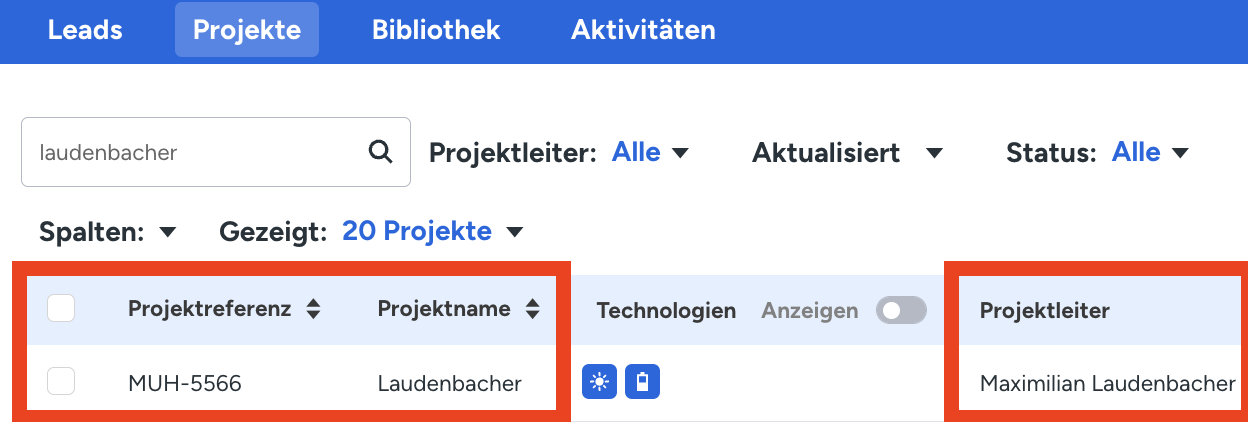Open the Status filter dropdown
The image size is (1248, 422).
[1150, 153]
